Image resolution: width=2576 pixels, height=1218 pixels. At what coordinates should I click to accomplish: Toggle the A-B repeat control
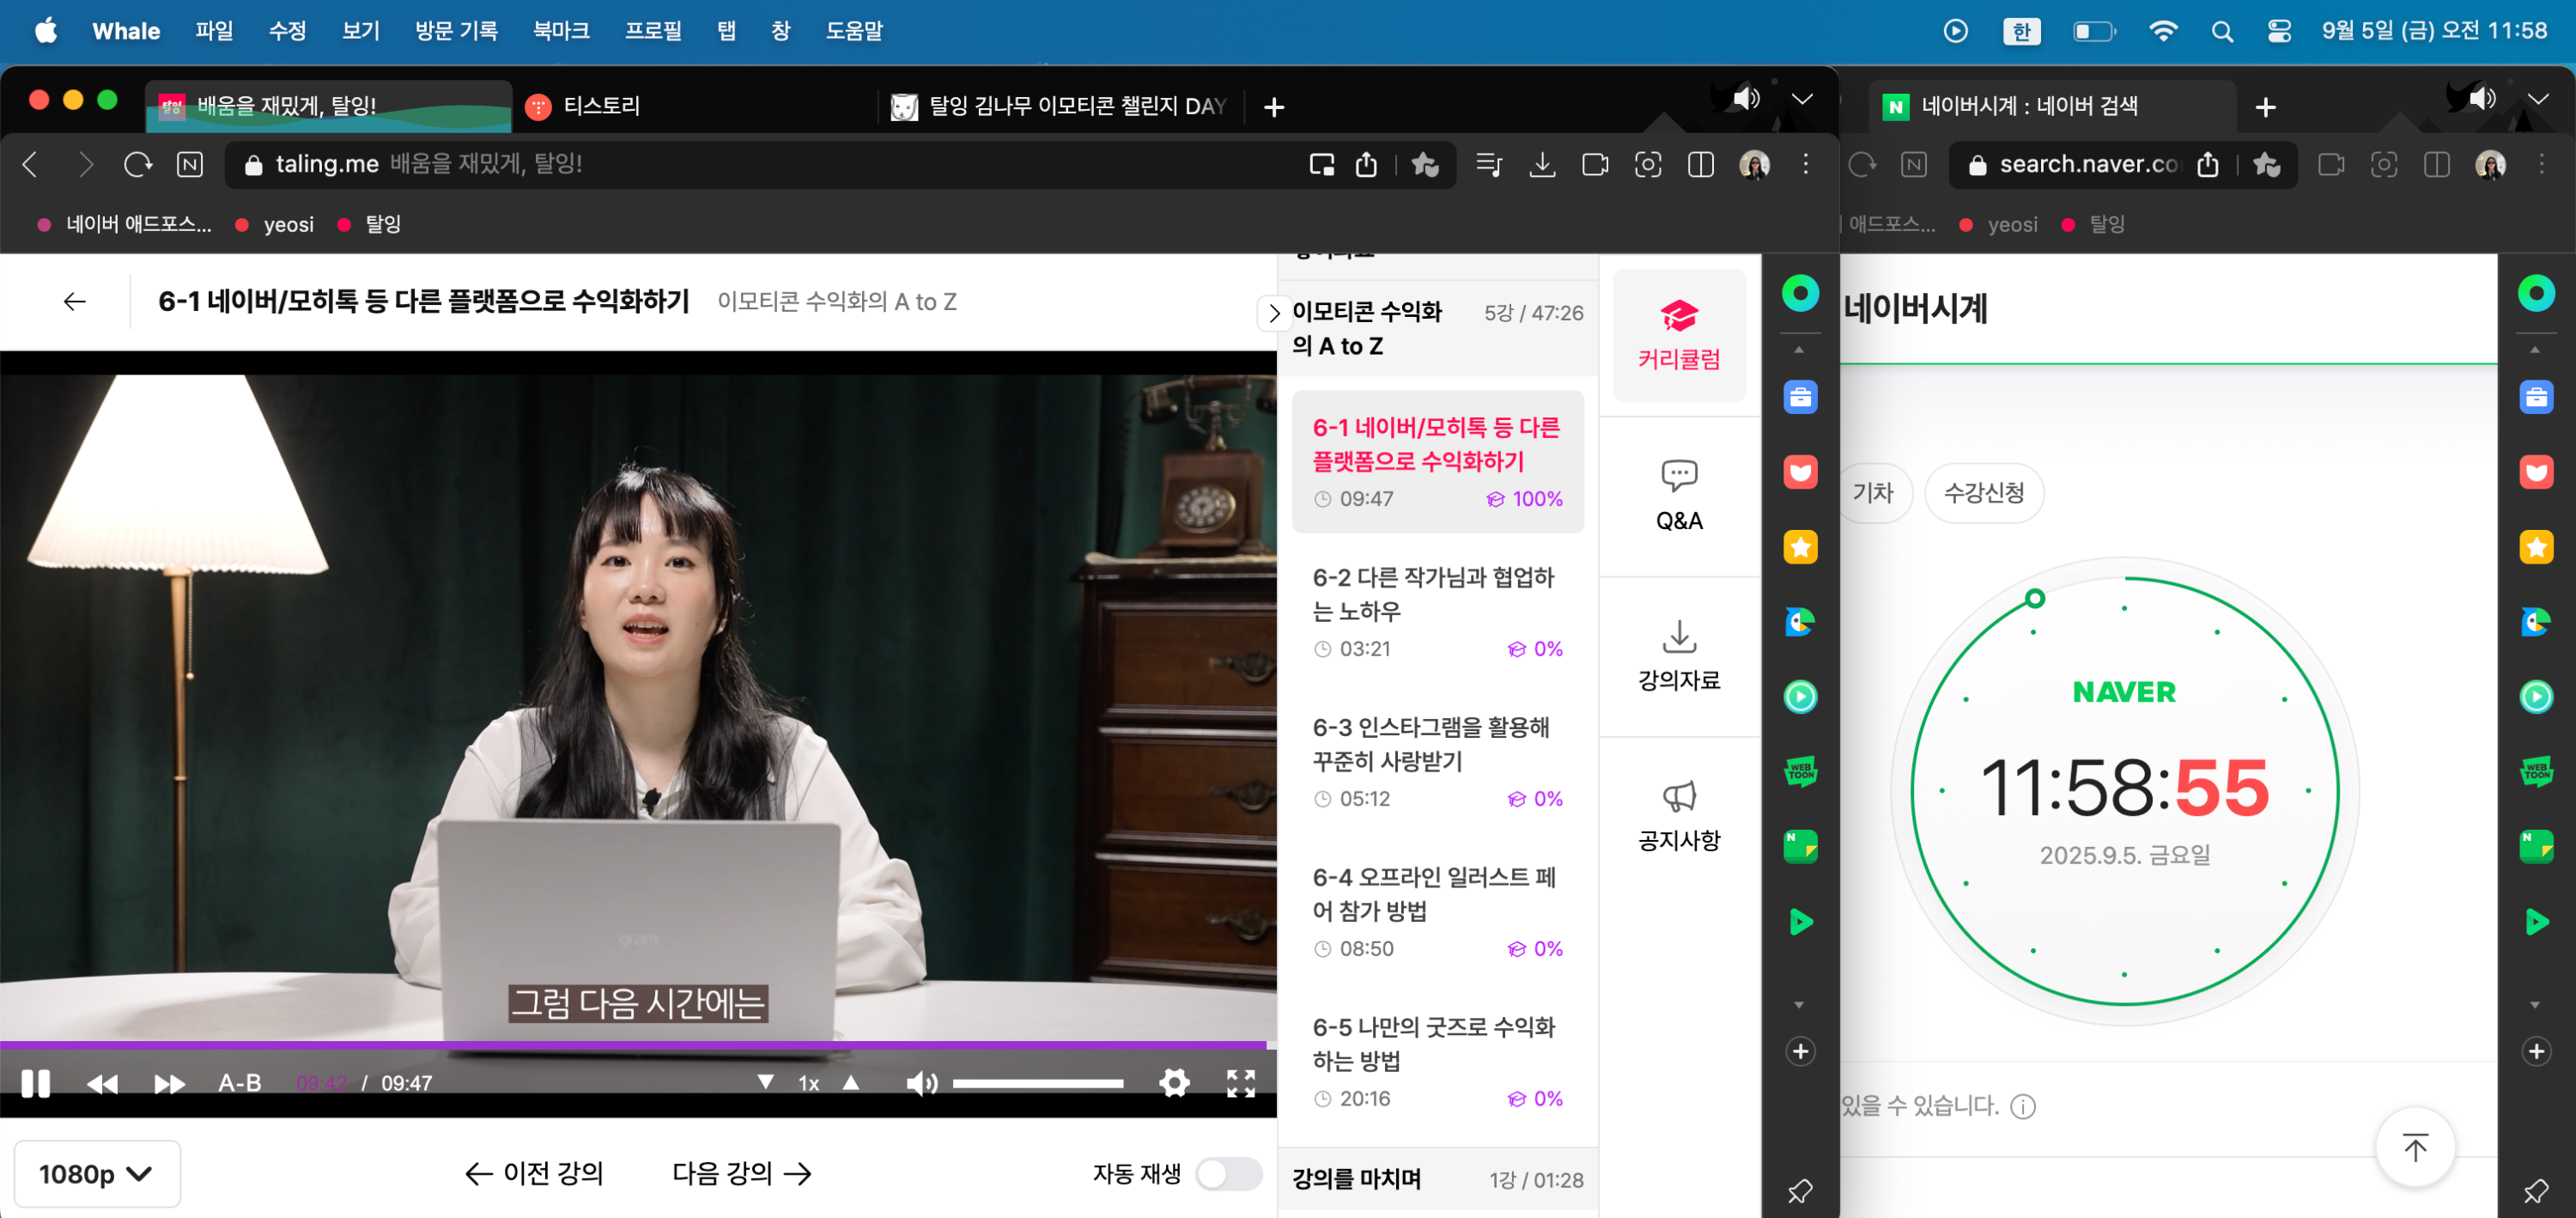[x=240, y=1083]
